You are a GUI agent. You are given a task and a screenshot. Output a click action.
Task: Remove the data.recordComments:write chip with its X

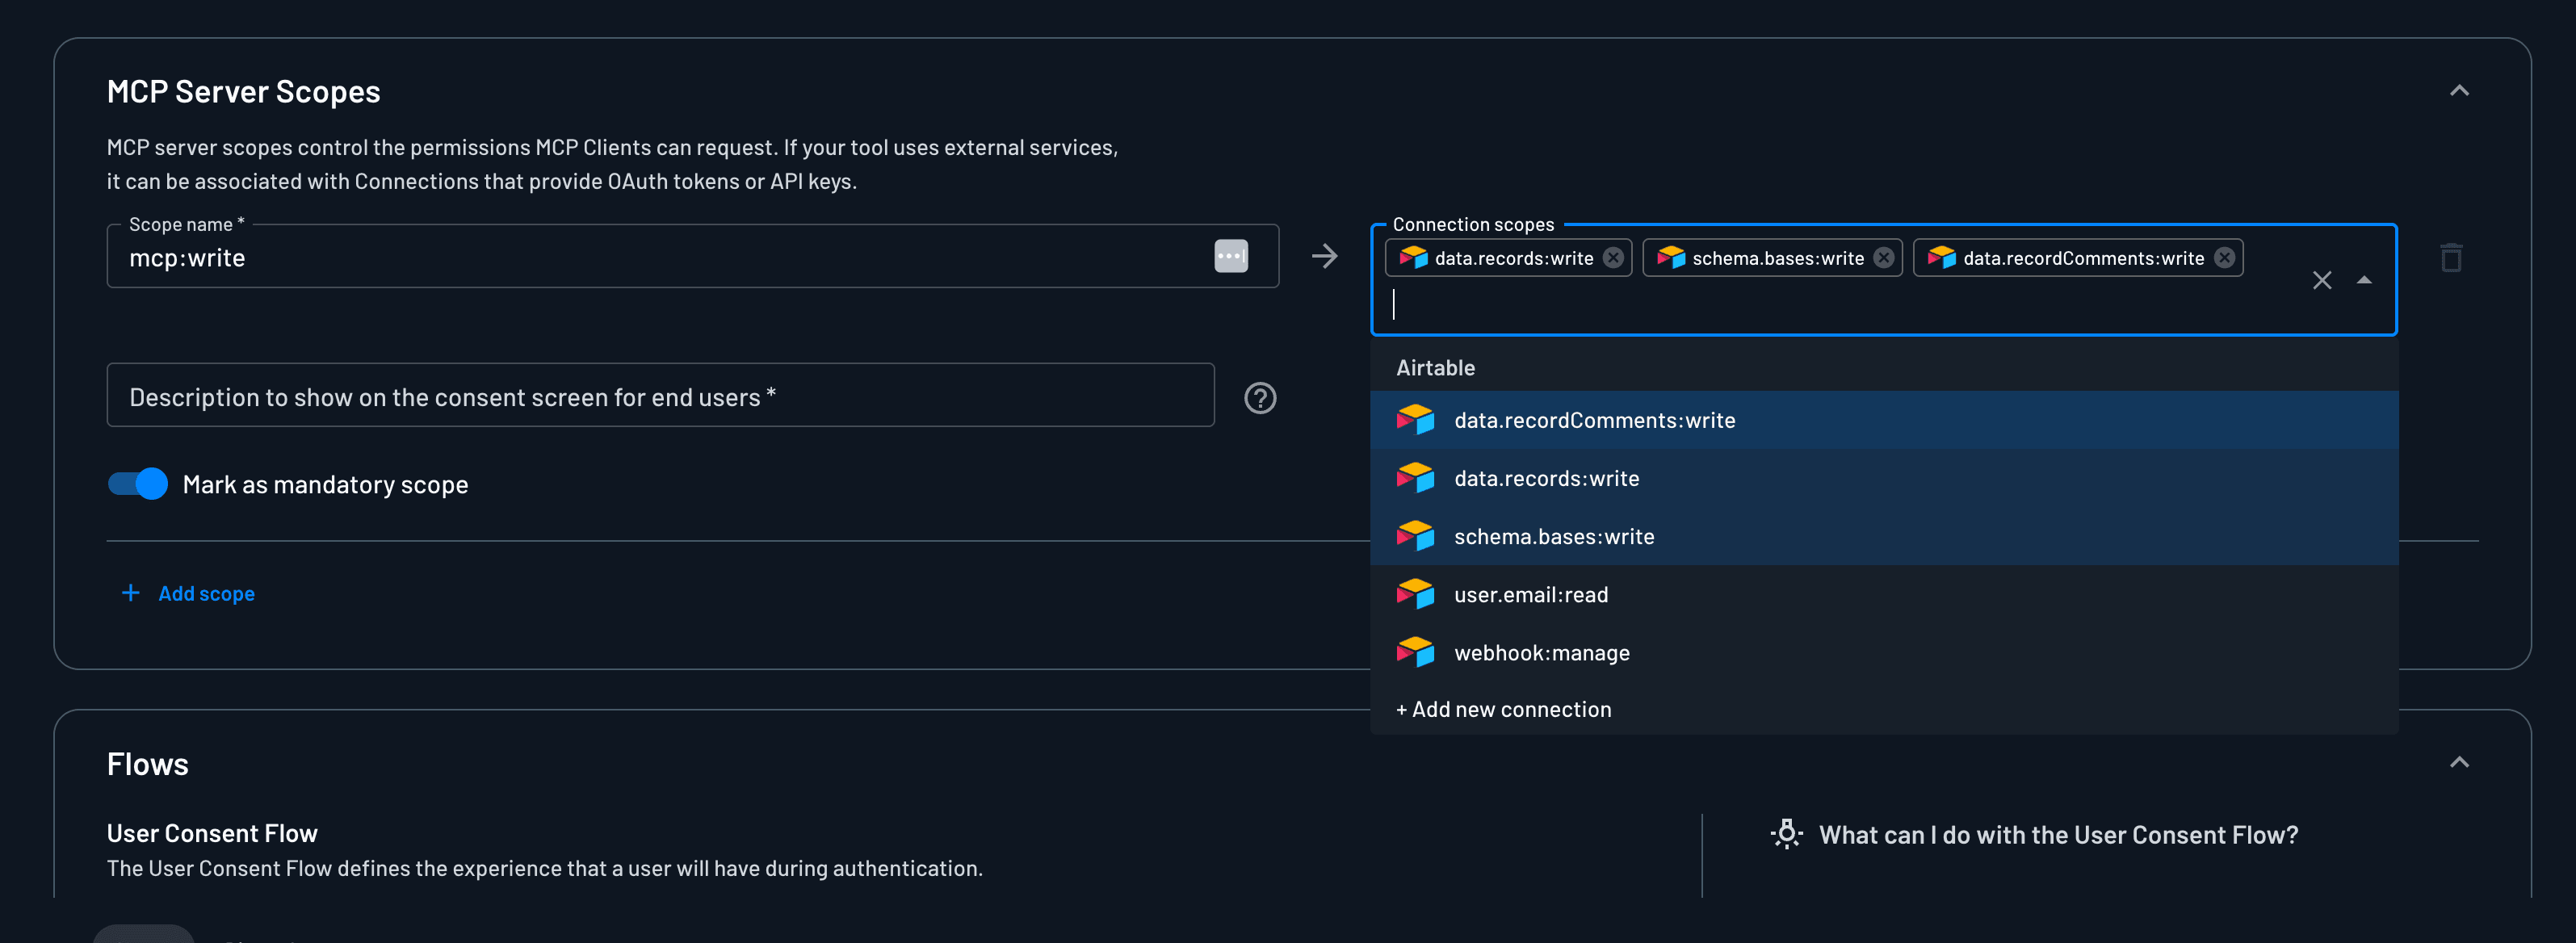(2223, 257)
